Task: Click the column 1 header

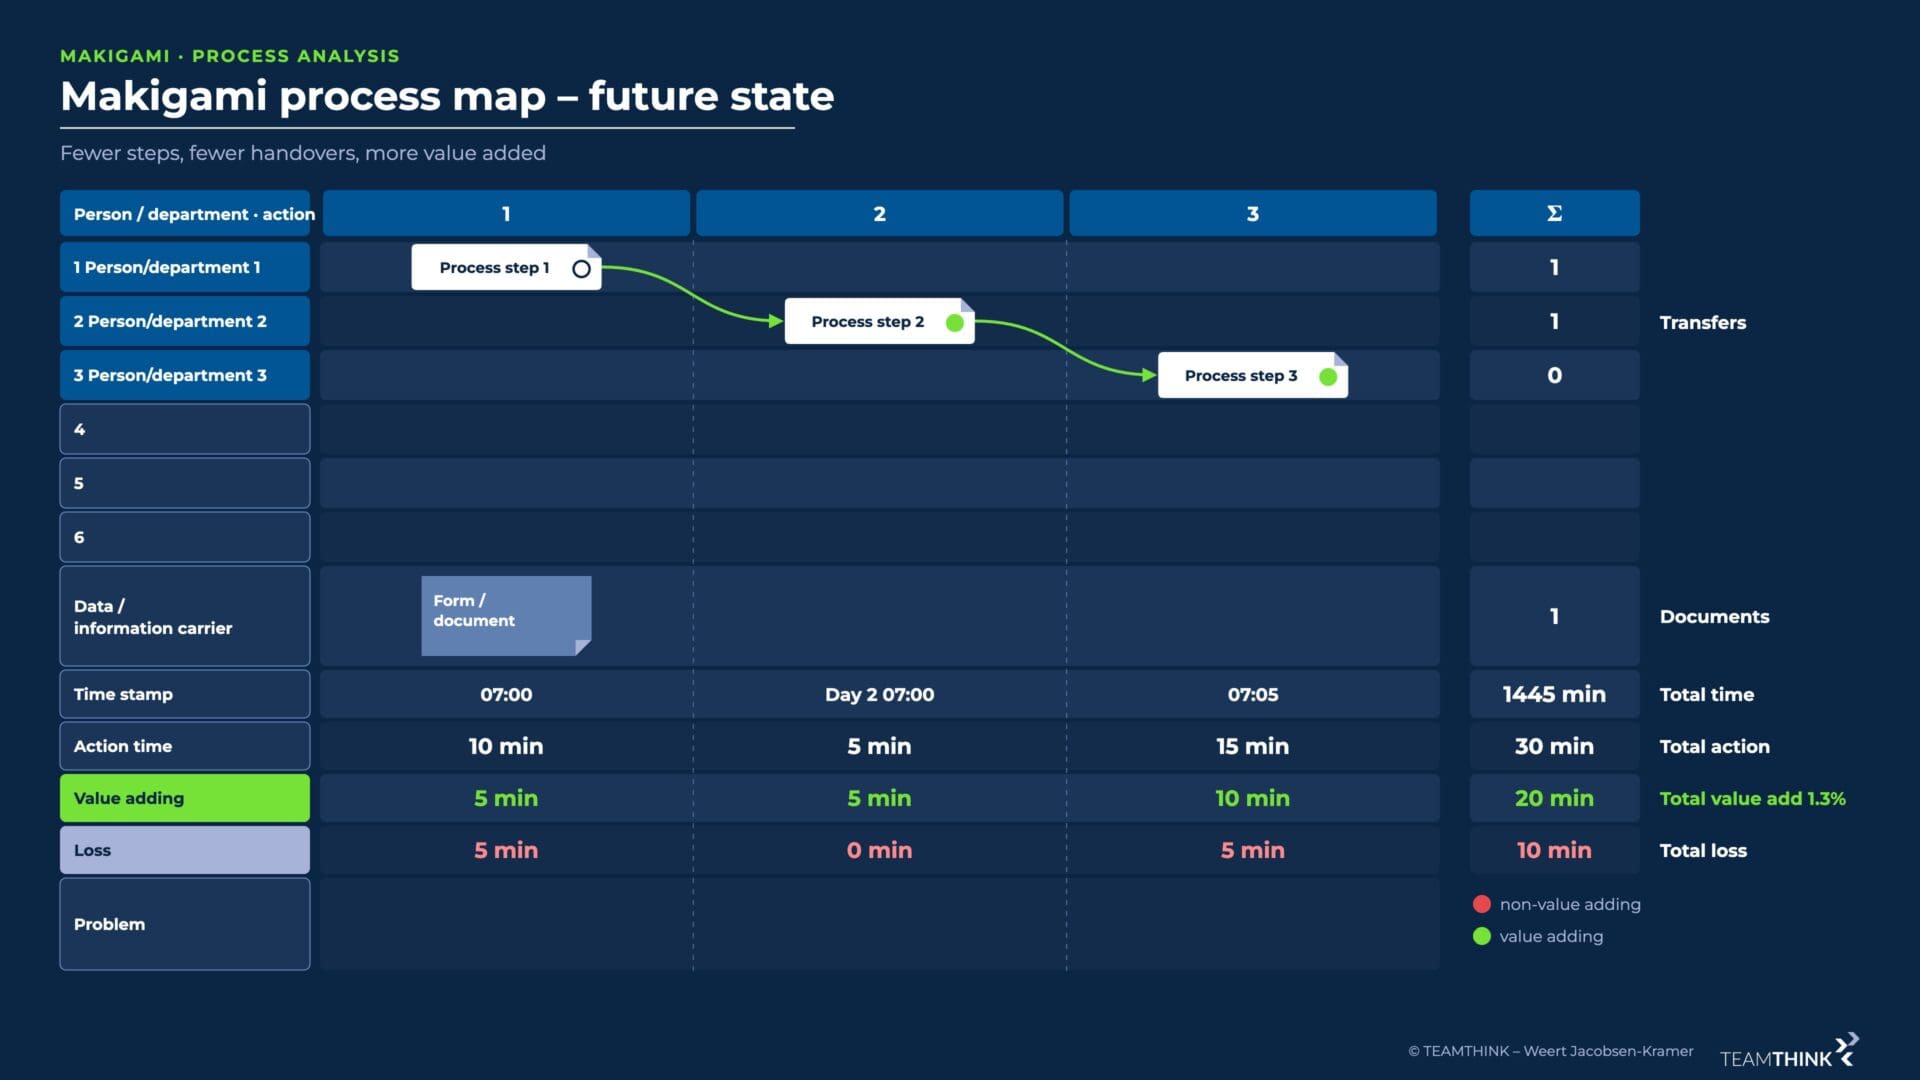Action: [506, 213]
